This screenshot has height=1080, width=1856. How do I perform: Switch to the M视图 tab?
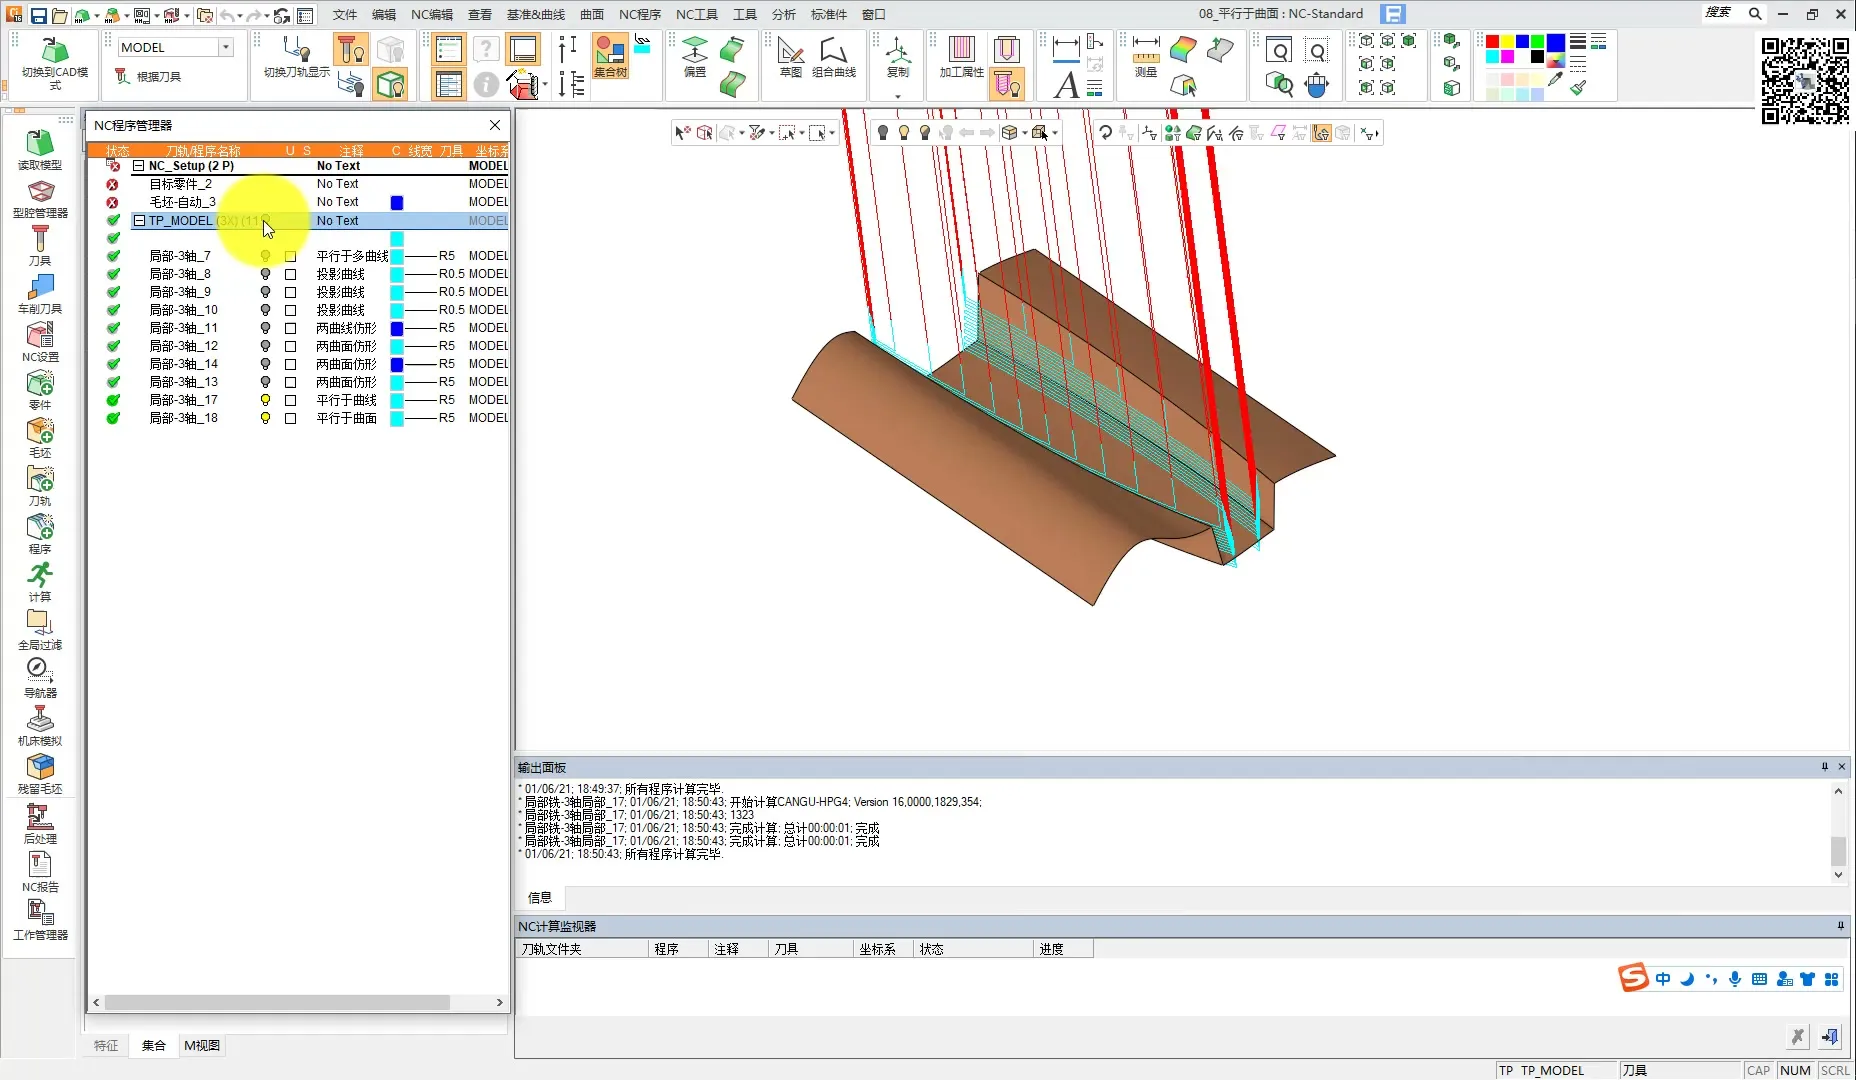tap(202, 1045)
